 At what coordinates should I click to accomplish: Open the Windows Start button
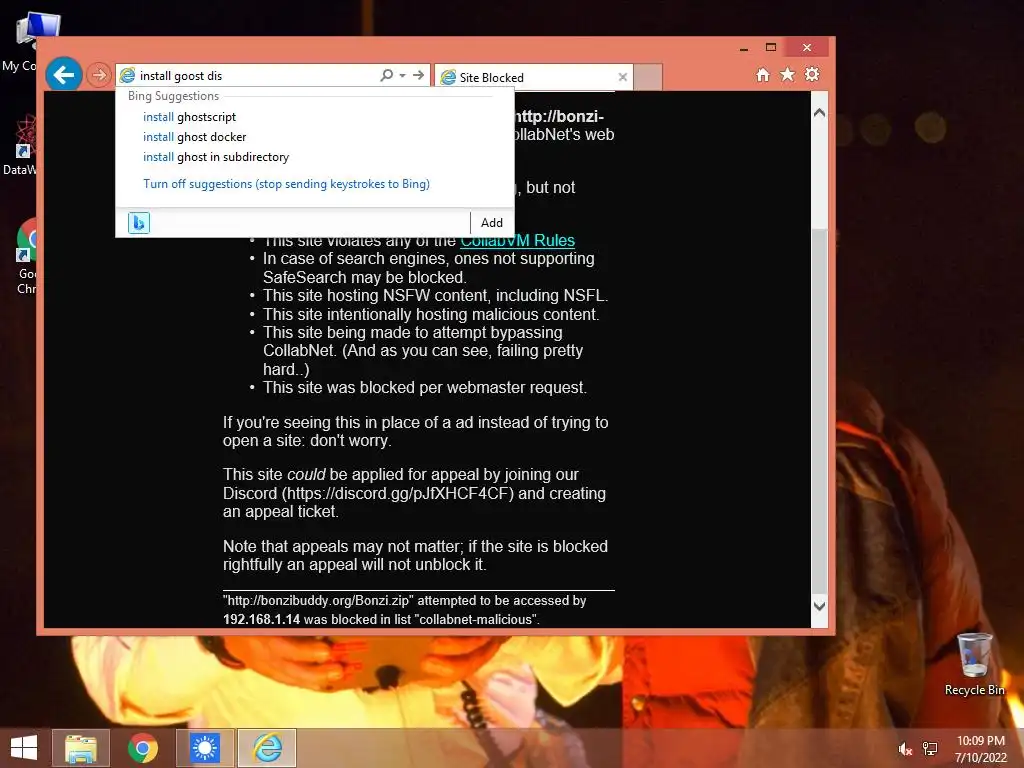pyautogui.click(x=24, y=748)
